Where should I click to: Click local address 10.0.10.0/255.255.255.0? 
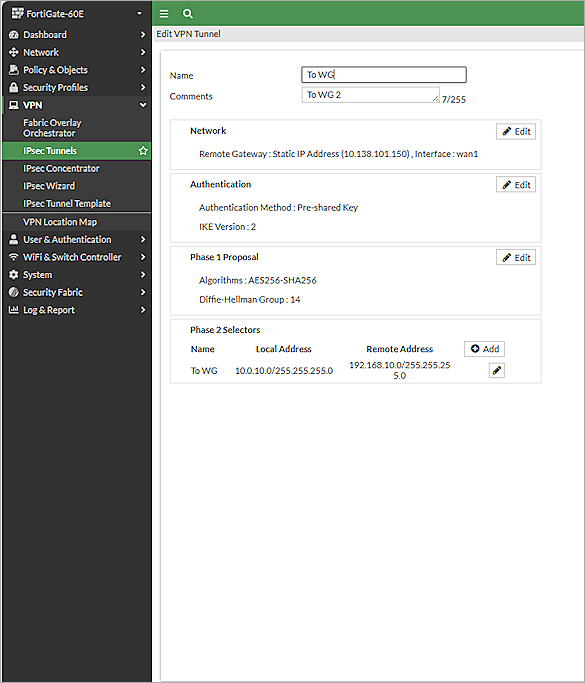(x=284, y=371)
